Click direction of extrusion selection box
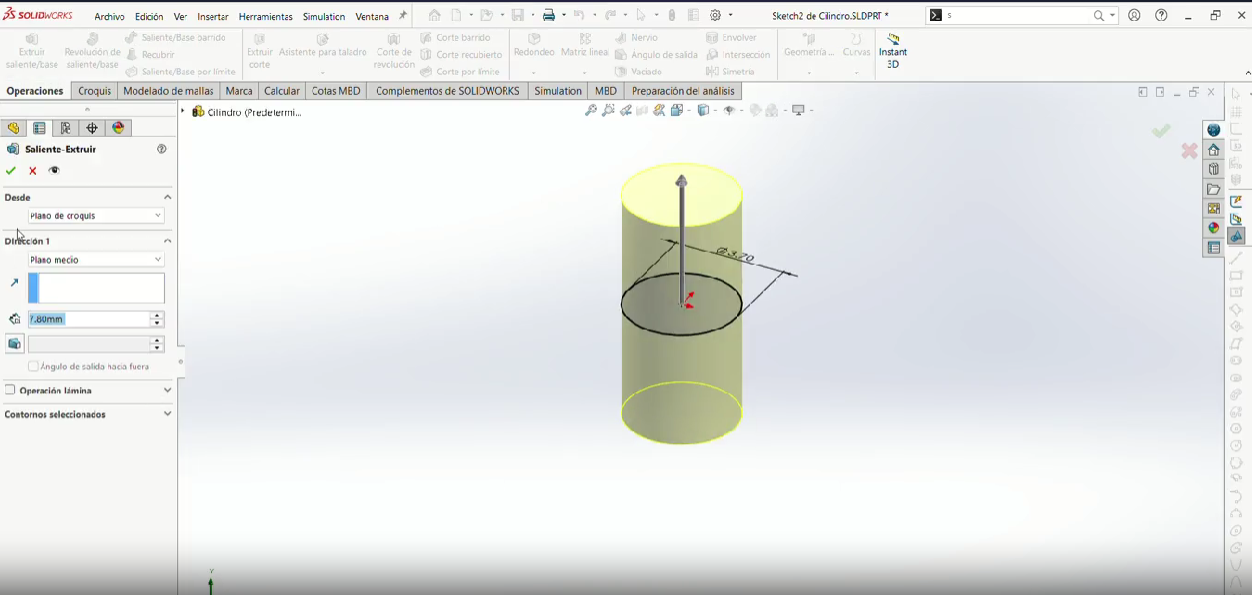The width and height of the screenshot is (1252, 595). click(96, 288)
